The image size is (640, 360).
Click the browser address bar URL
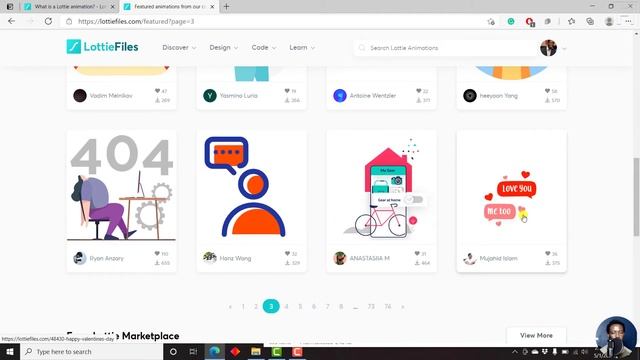(x=136, y=22)
